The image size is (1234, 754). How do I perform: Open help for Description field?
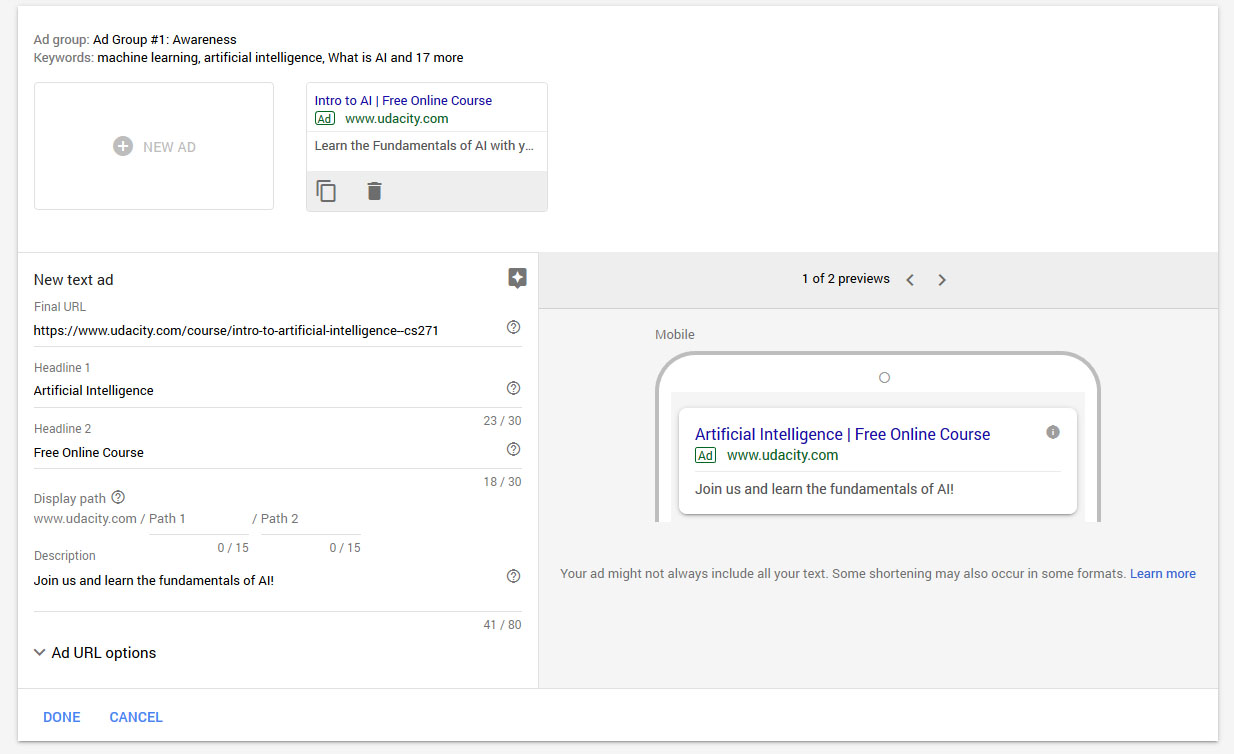point(514,576)
